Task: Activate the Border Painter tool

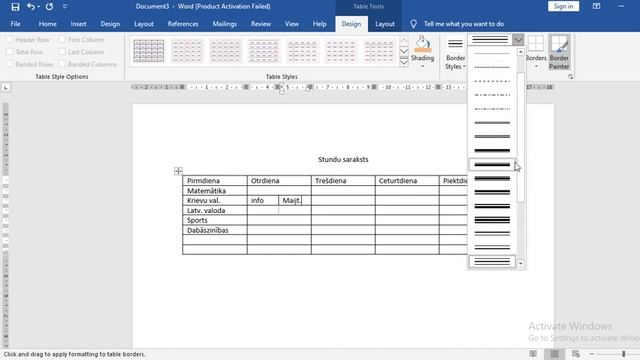Action: click(559, 52)
